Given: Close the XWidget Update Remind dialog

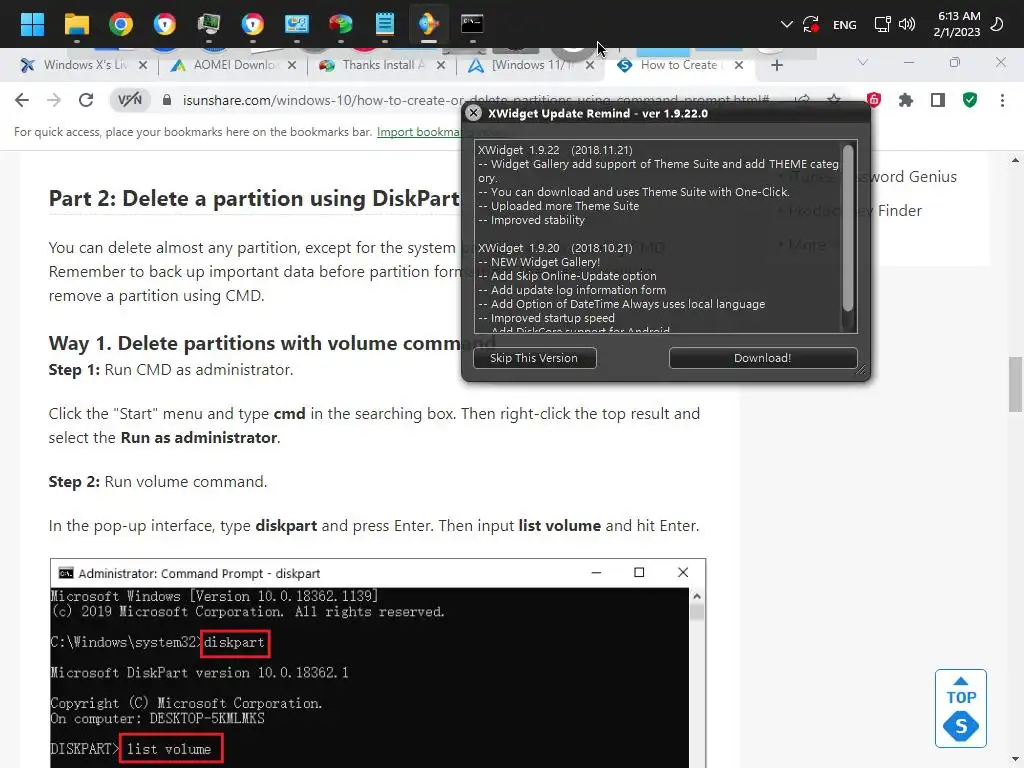Looking at the screenshot, I should coord(473,113).
